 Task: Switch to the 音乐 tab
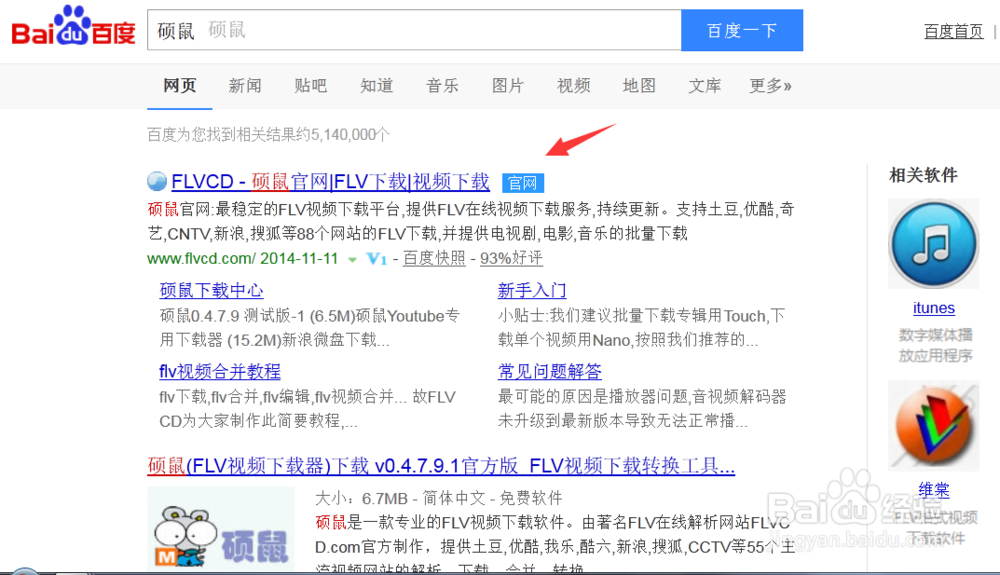point(442,85)
